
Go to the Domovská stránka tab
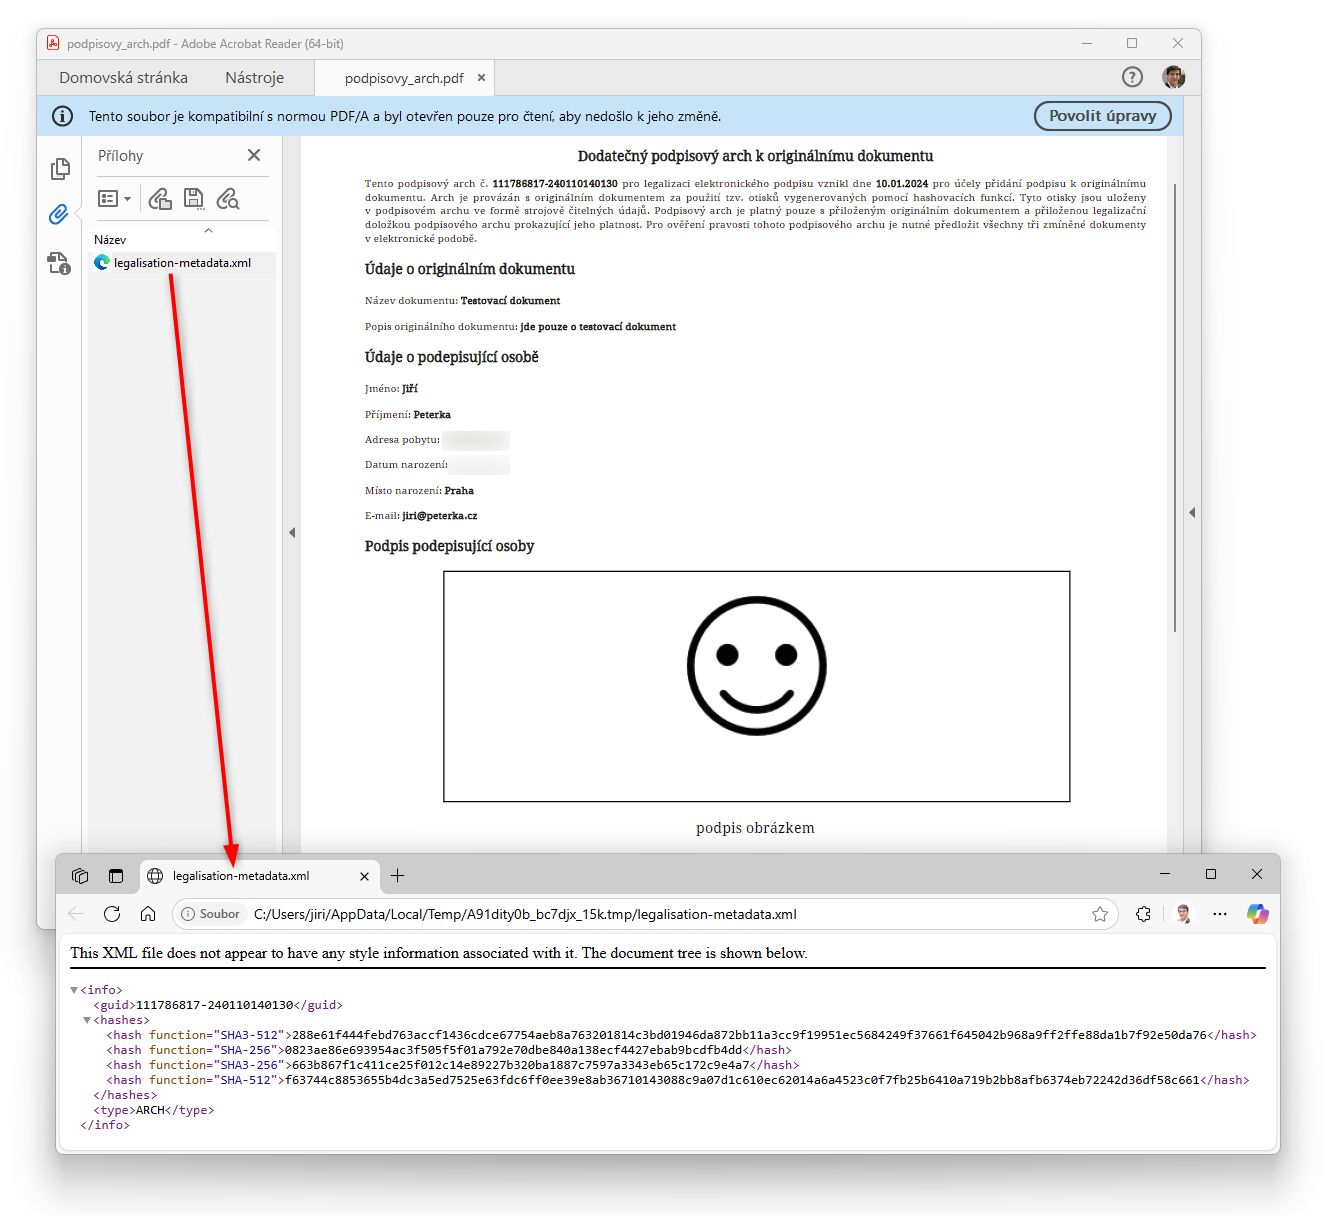(x=123, y=78)
